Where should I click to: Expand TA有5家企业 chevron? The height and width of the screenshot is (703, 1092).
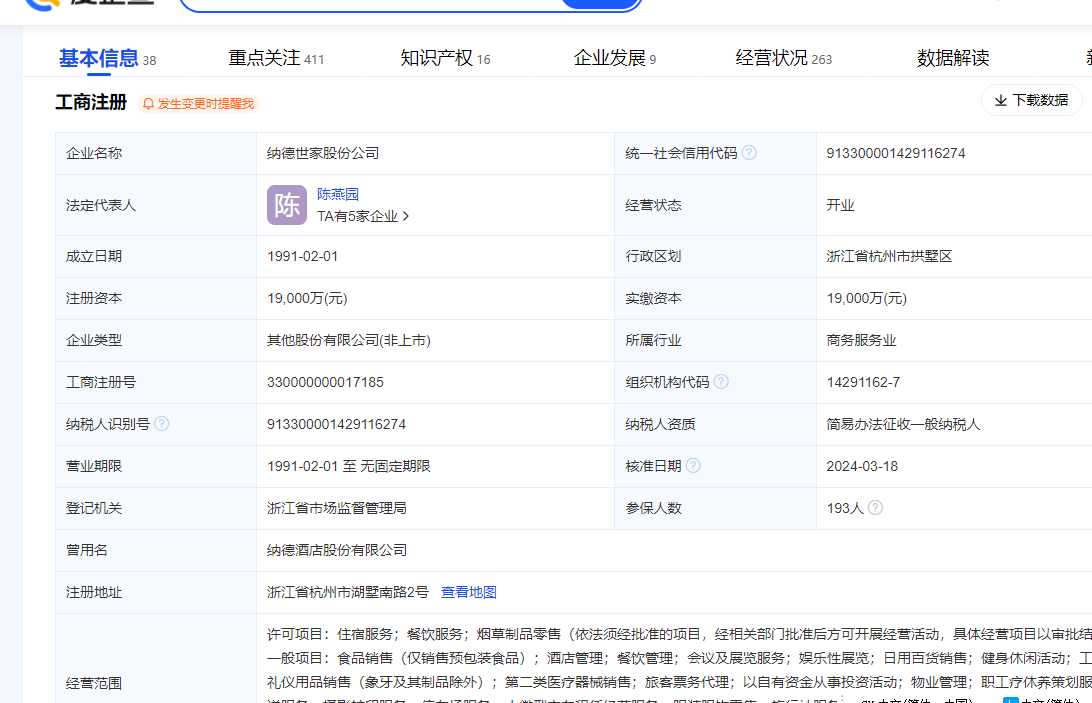pos(406,217)
